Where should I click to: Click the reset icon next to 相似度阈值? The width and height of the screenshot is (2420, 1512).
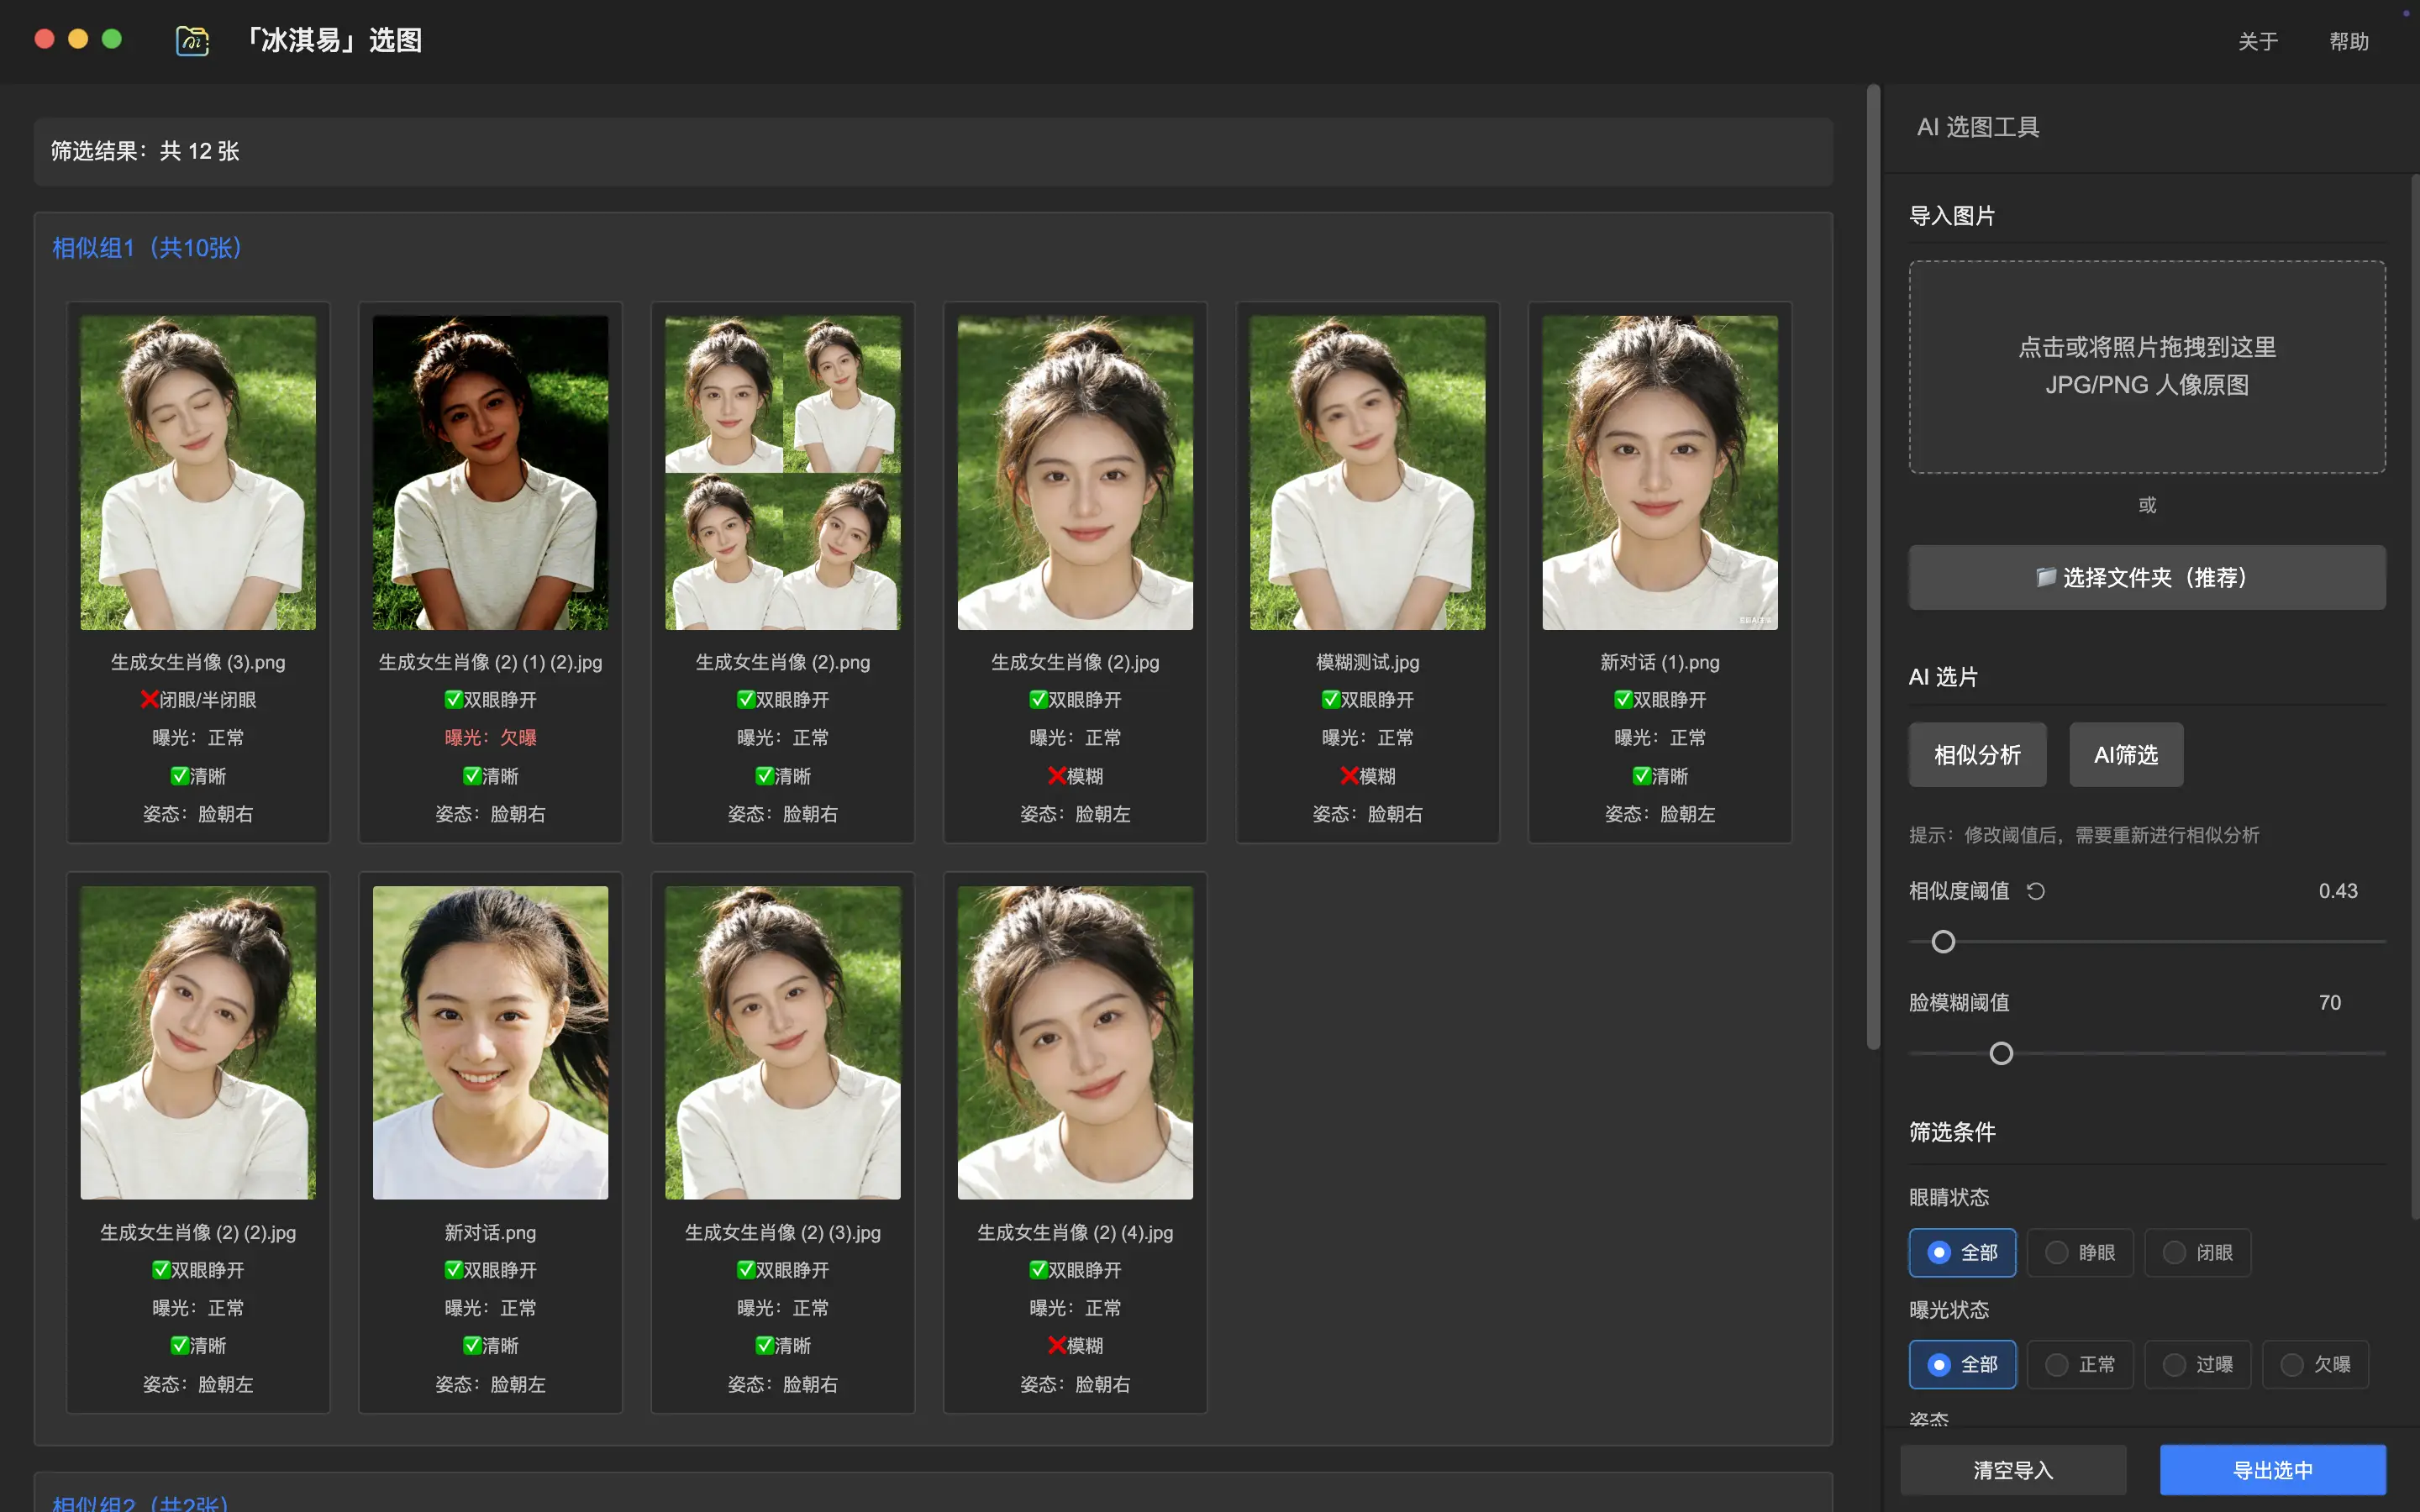(2035, 891)
